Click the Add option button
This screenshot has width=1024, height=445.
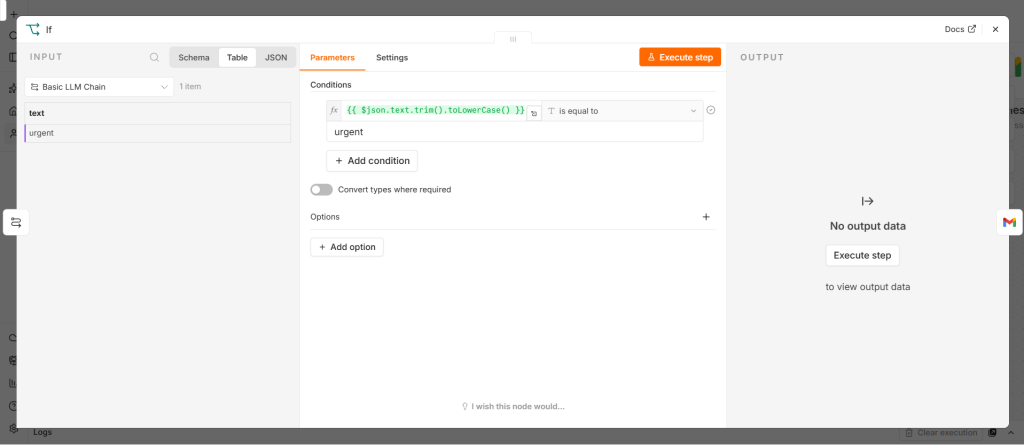click(347, 247)
